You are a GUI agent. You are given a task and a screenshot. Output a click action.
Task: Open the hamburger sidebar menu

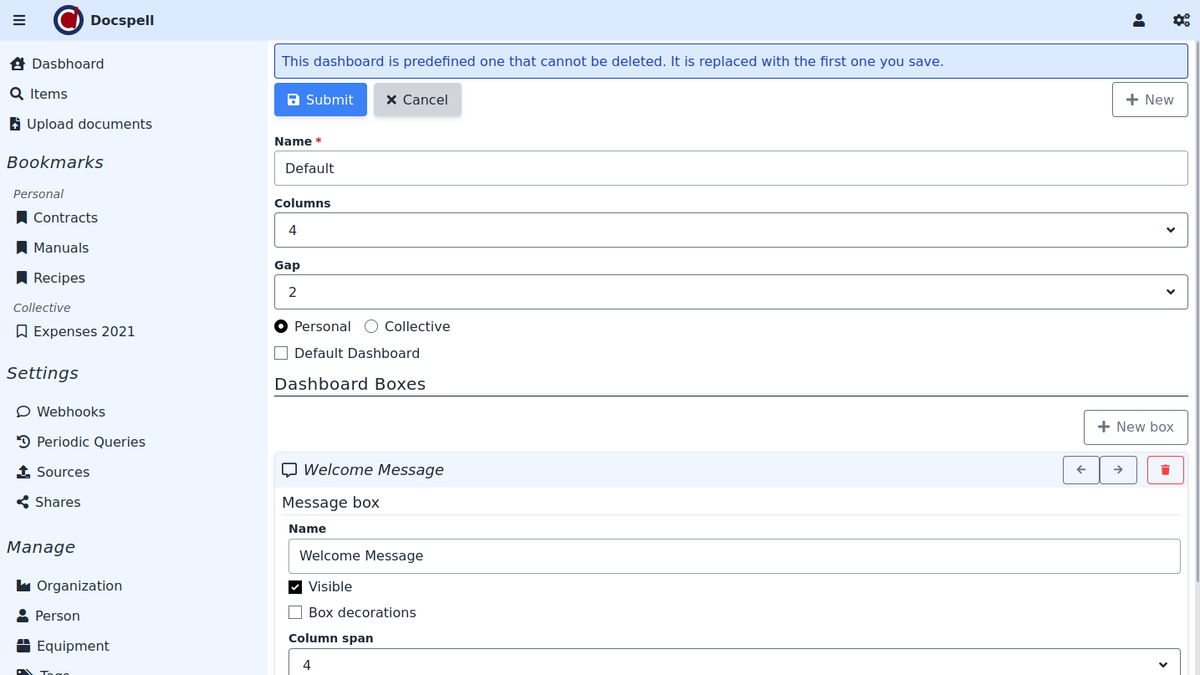19,20
